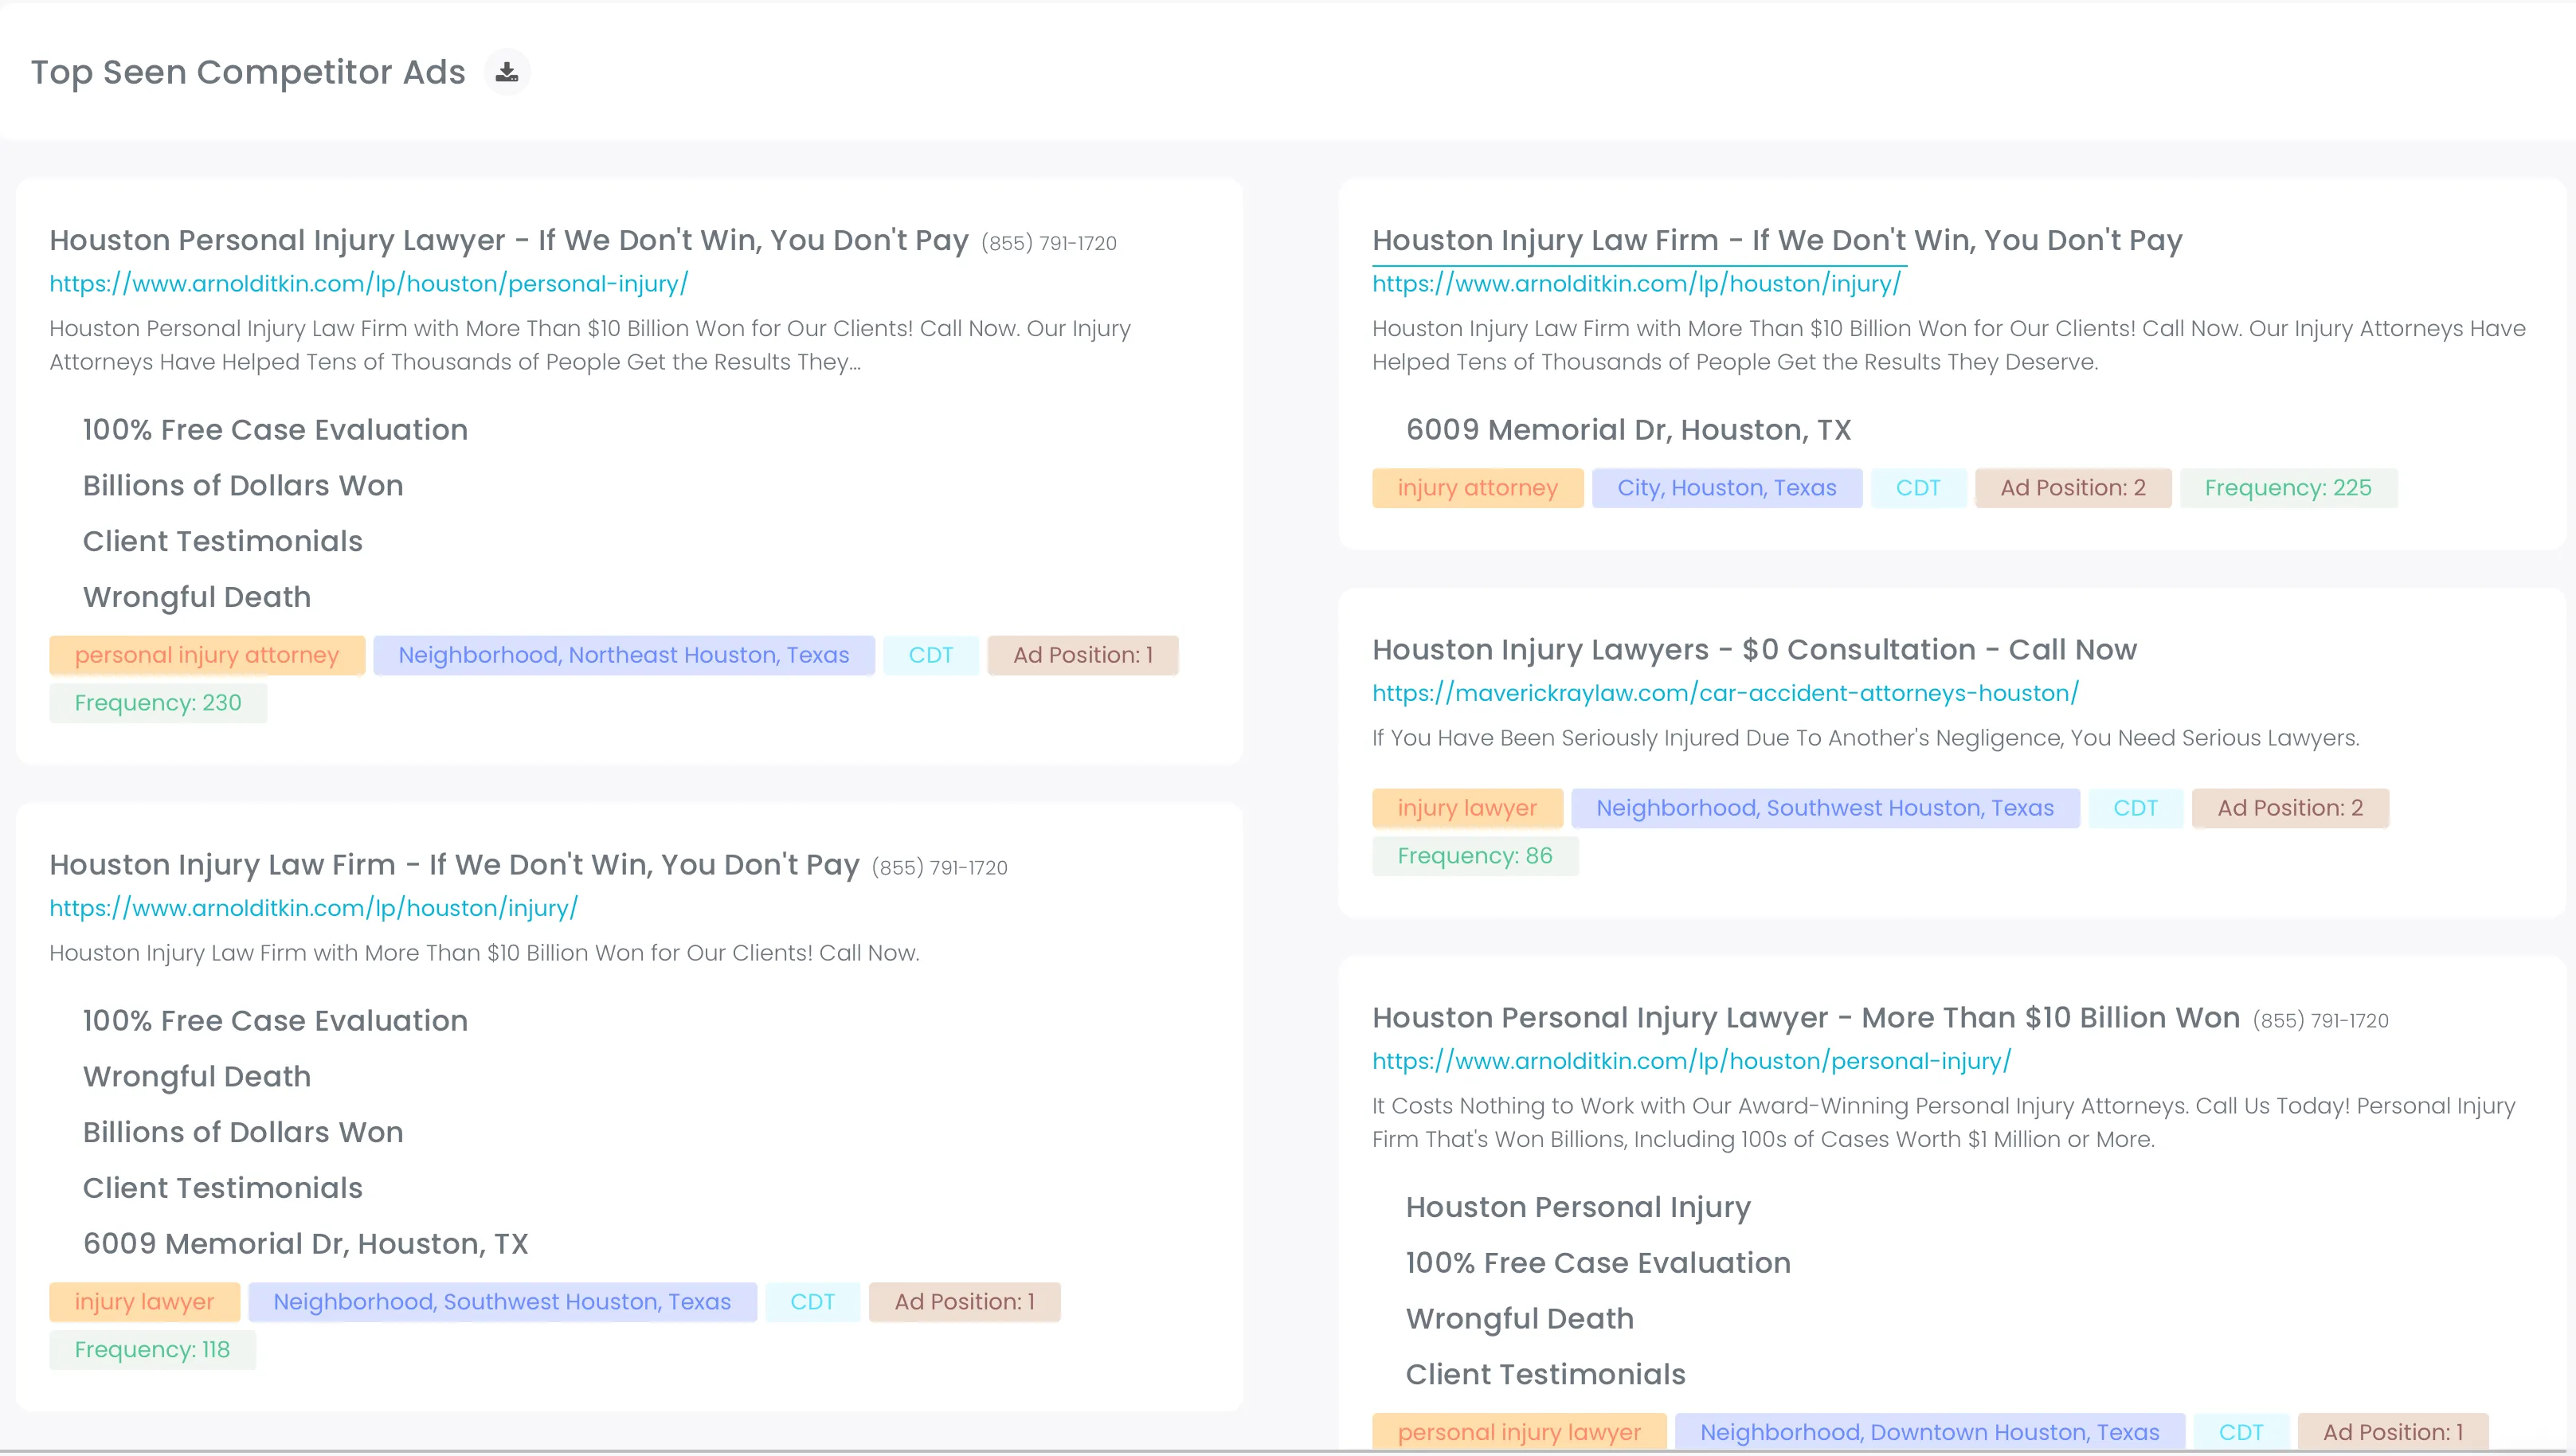Click the 'Houston Personal Injury' sitelink
Viewport: 2576px width, 1456px height.
pos(1578,1208)
